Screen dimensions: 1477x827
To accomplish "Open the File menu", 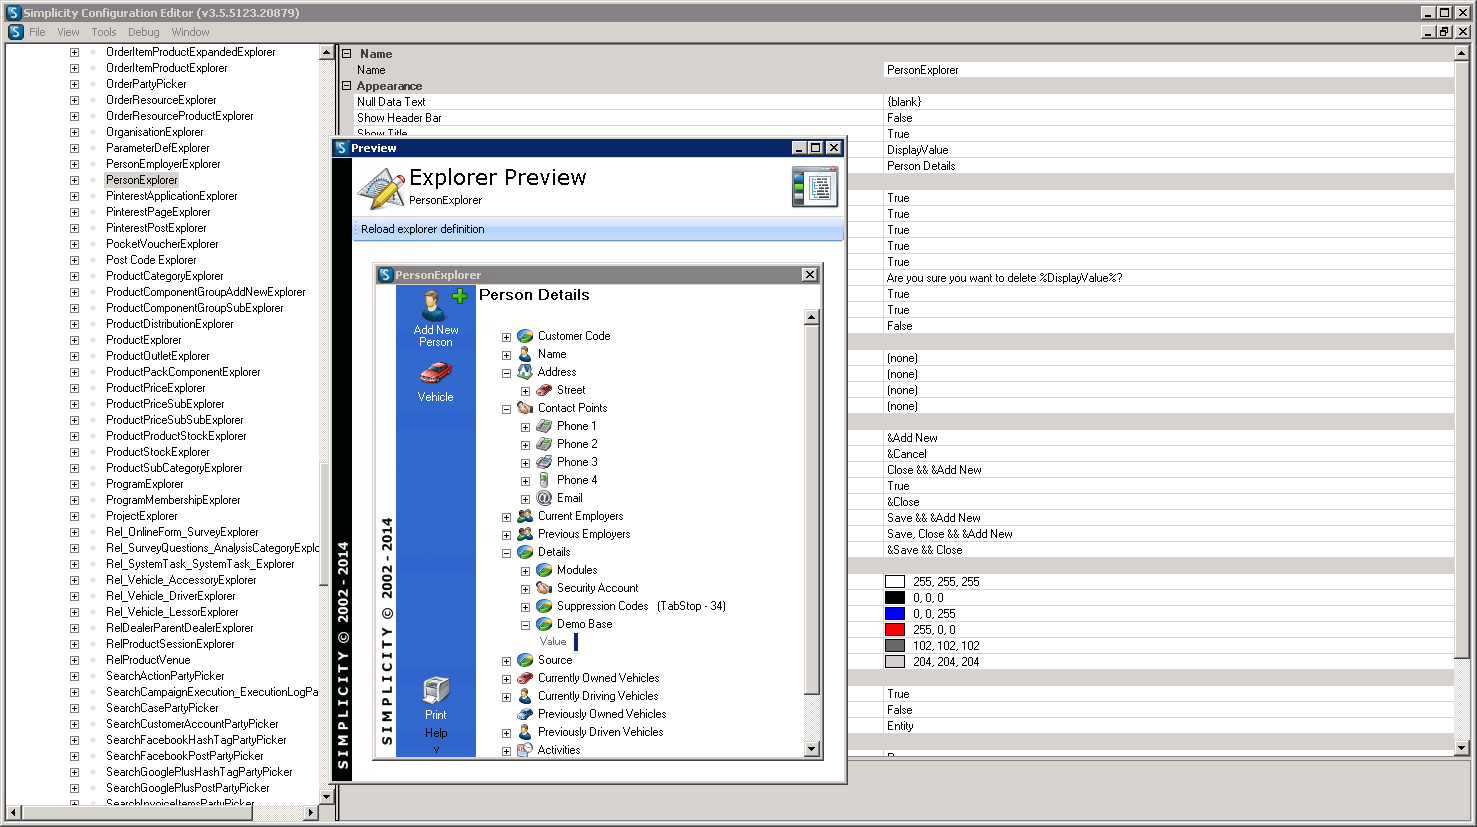I will tap(37, 32).
